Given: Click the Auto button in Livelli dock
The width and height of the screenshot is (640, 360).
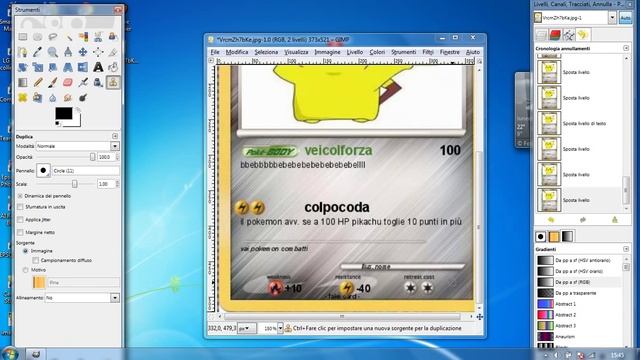Looking at the screenshot, I should coord(625,18).
